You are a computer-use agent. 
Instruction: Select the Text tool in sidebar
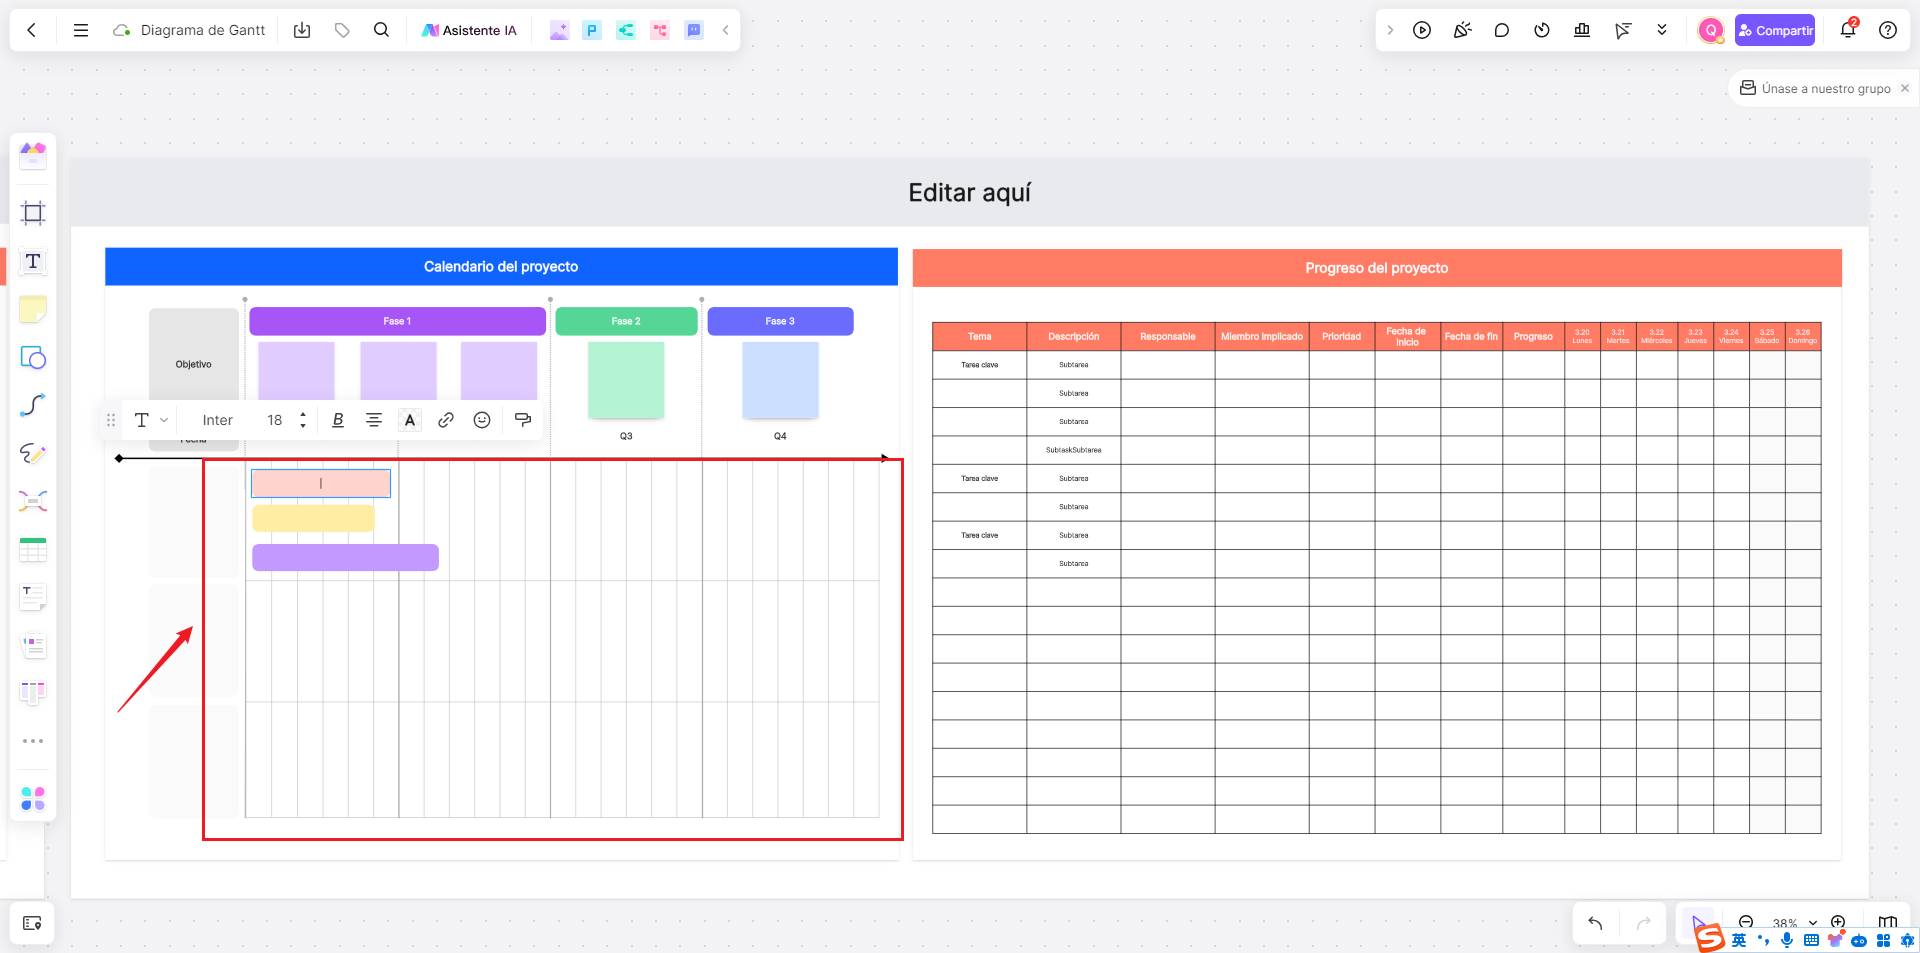(33, 261)
